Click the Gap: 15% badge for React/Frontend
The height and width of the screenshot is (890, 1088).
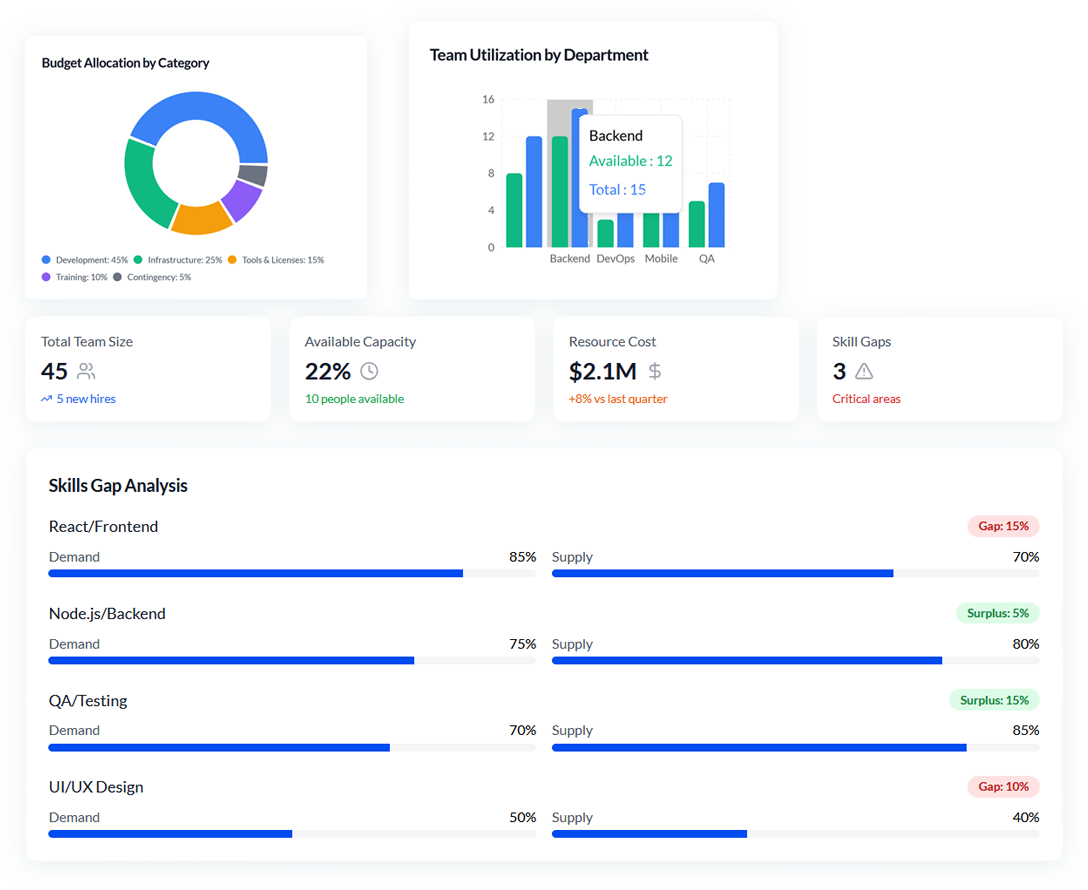pos(1003,526)
